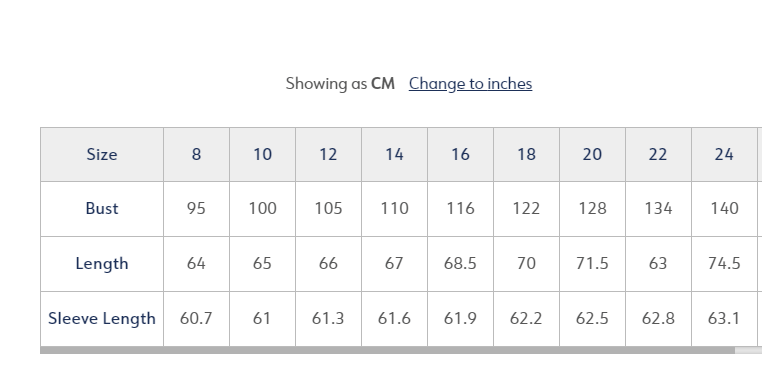The height and width of the screenshot is (374, 762).
Task: Select size 18 column header
Action: [x=527, y=154]
